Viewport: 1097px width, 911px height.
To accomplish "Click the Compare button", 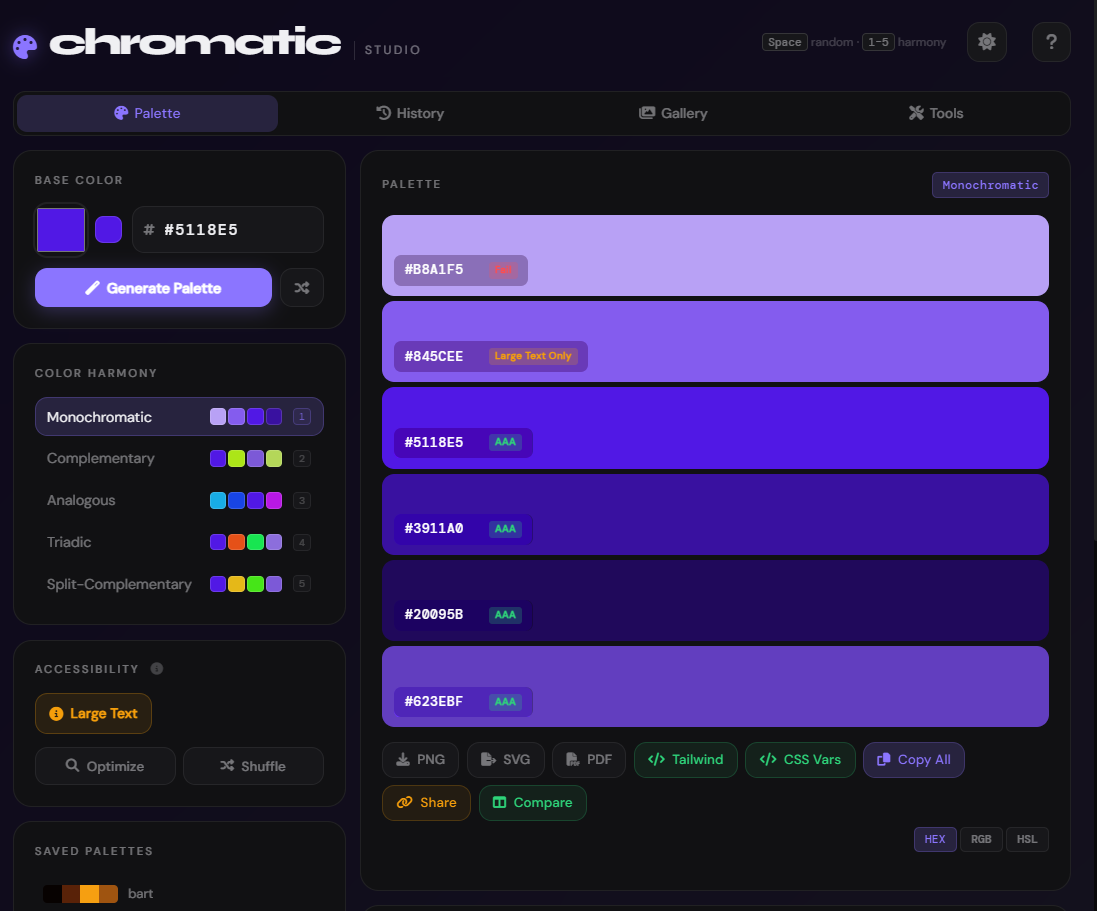I will (532, 803).
